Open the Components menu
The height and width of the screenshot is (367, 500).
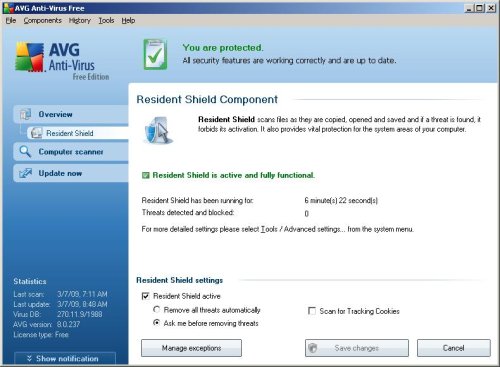pyautogui.click(x=42, y=21)
